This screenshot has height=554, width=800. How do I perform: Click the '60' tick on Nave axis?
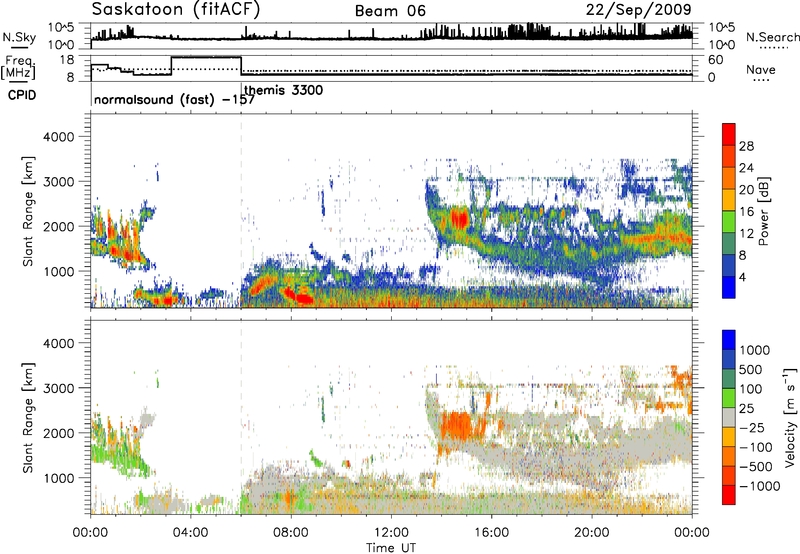(x=716, y=60)
